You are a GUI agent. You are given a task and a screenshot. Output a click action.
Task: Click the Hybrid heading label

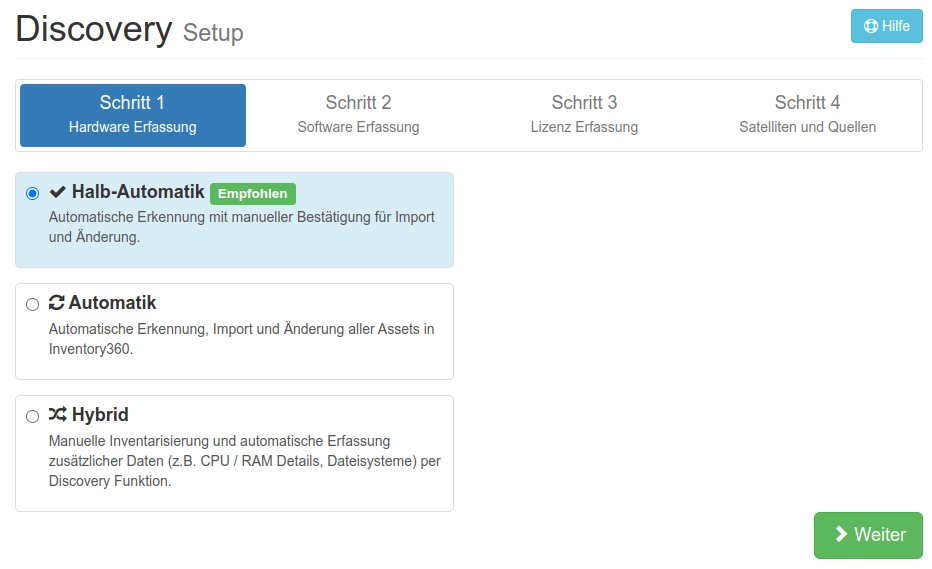(100, 415)
